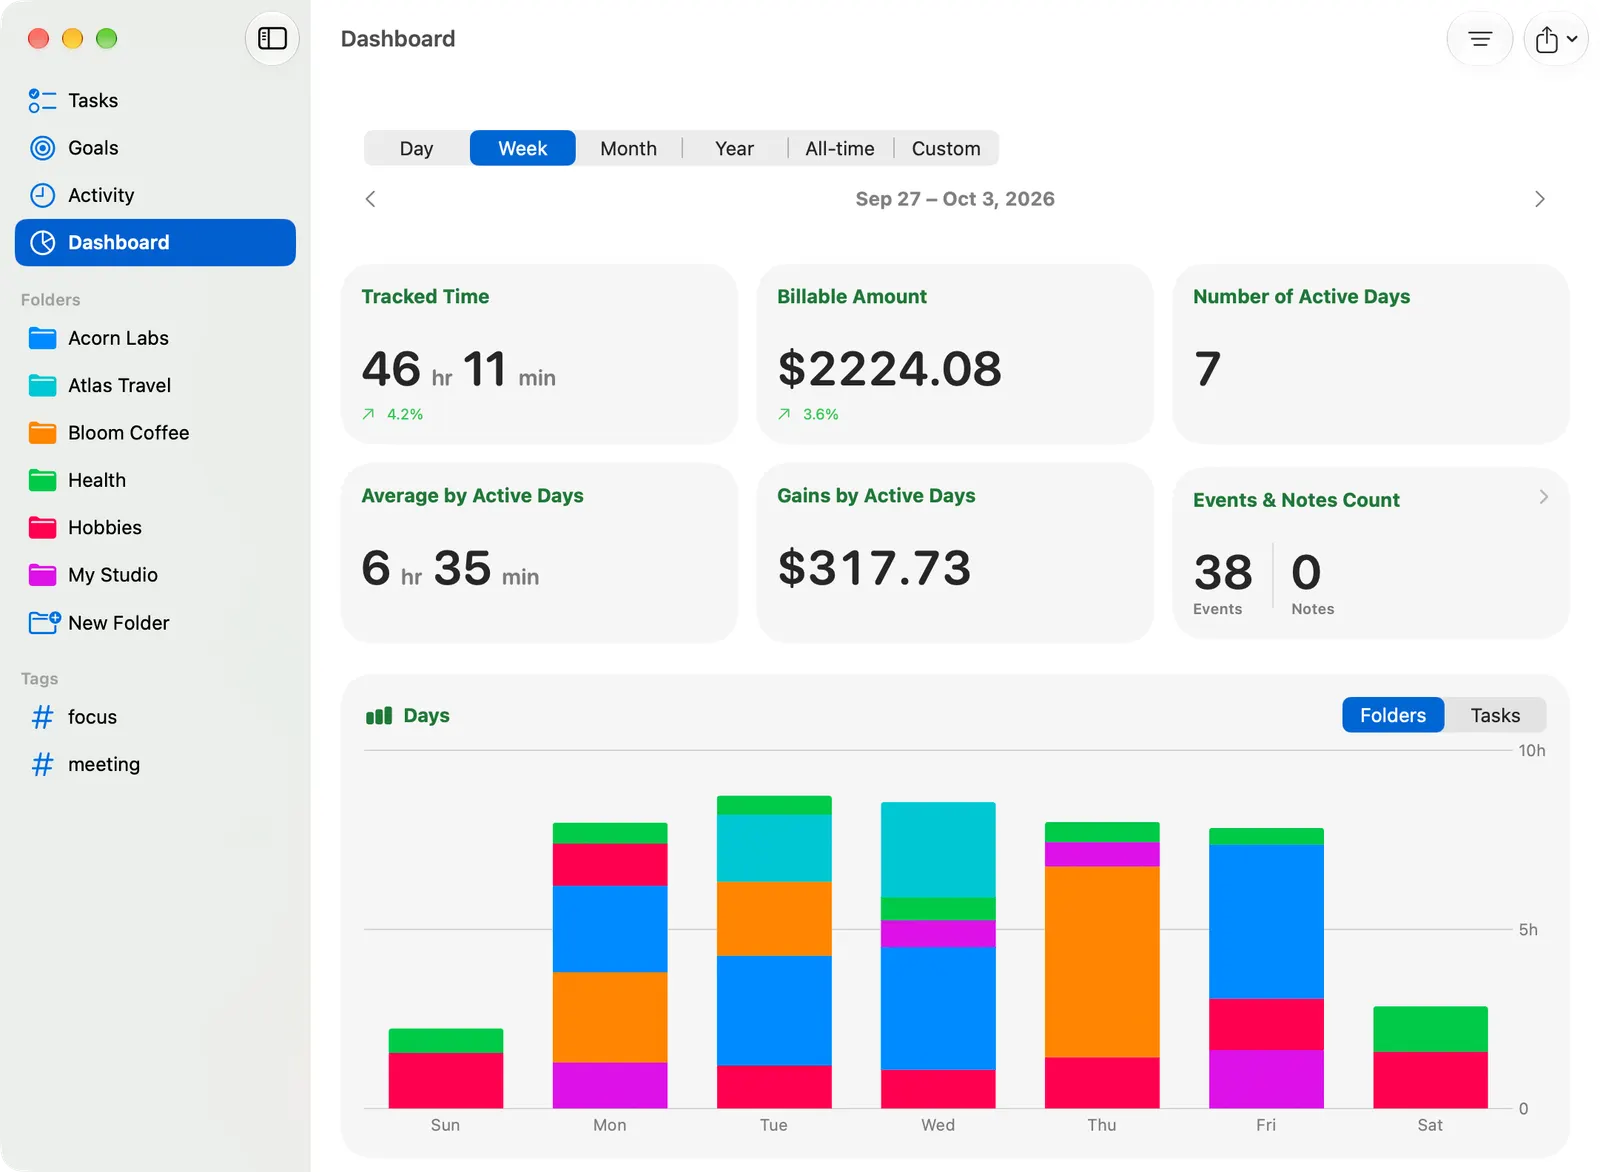Click the New Folder plus icon

pyautogui.click(x=44, y=623)
